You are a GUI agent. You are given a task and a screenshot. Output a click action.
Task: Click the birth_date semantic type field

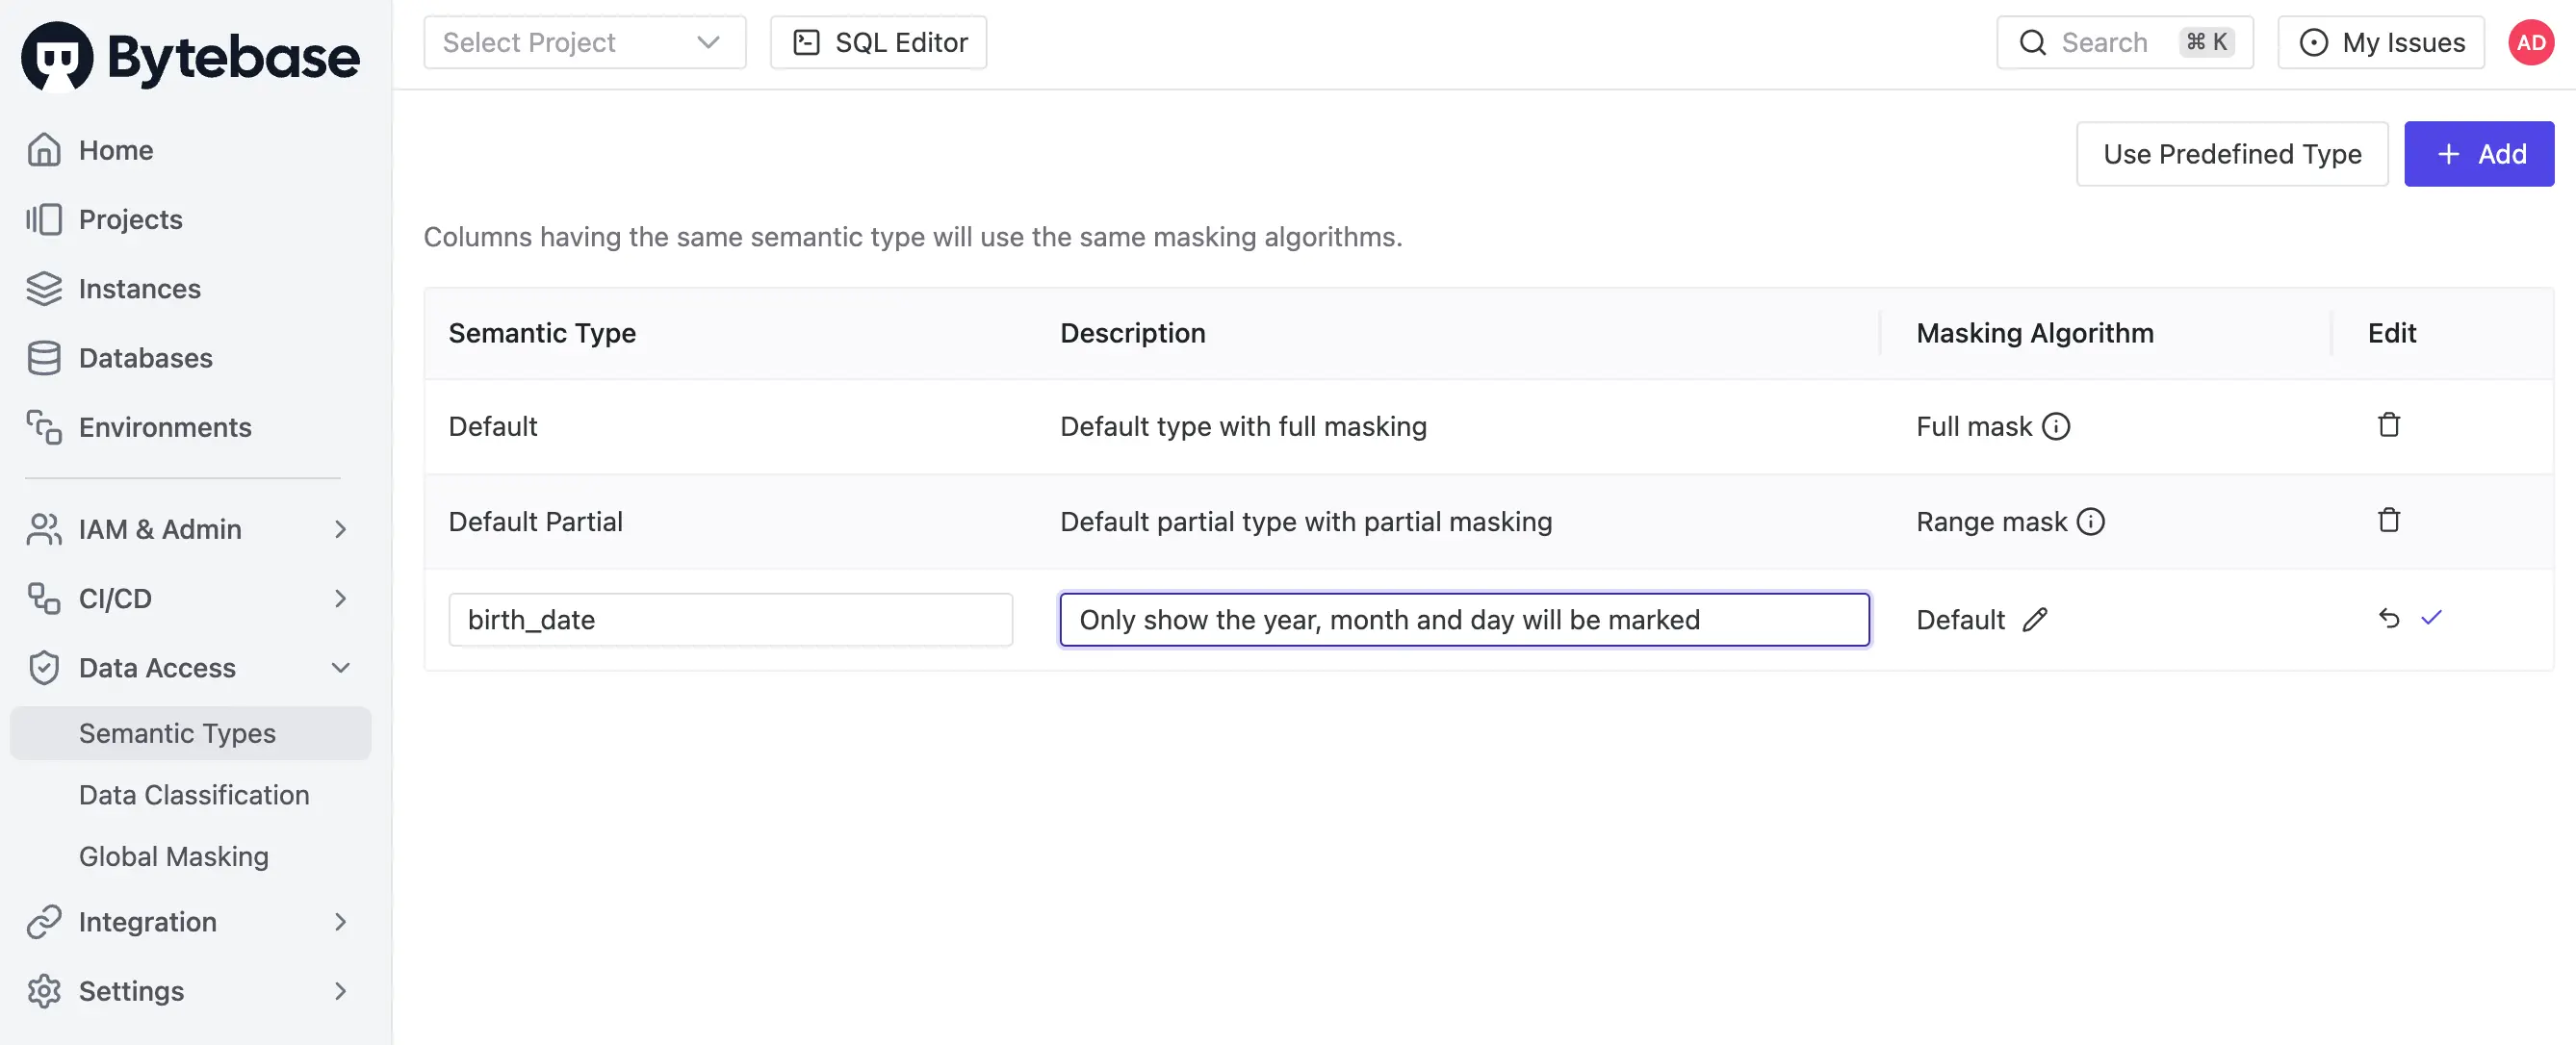pos(730,620)
